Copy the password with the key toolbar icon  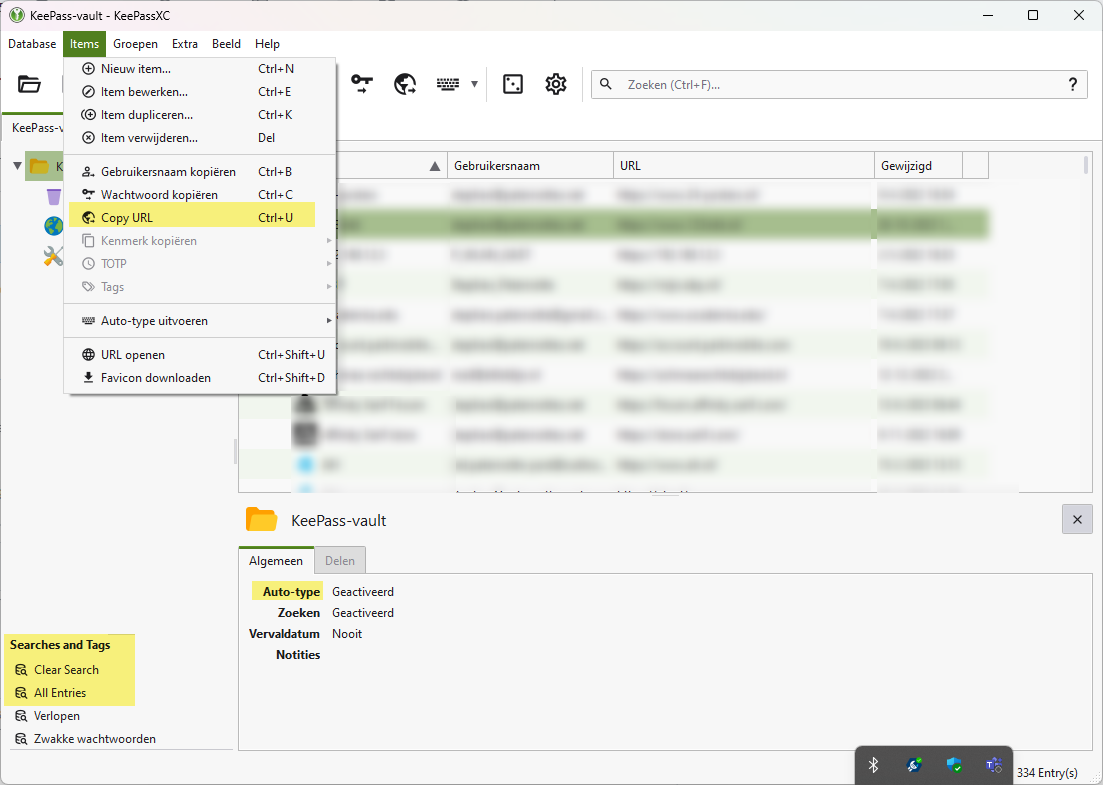point(363,84)
